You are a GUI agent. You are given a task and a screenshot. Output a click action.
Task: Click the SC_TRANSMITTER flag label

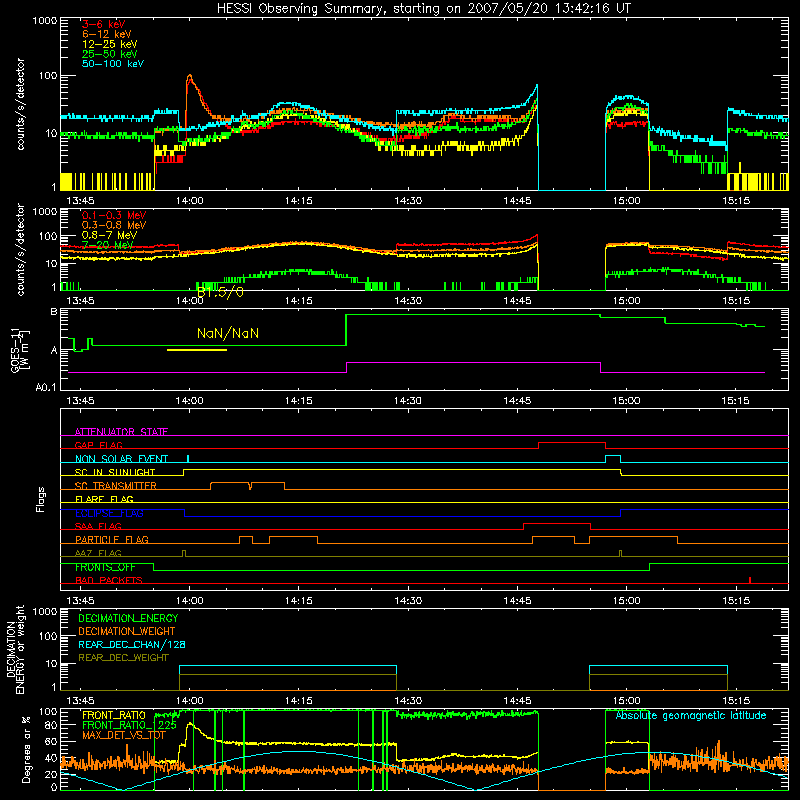pyautogui.click(x=116, y=486)
